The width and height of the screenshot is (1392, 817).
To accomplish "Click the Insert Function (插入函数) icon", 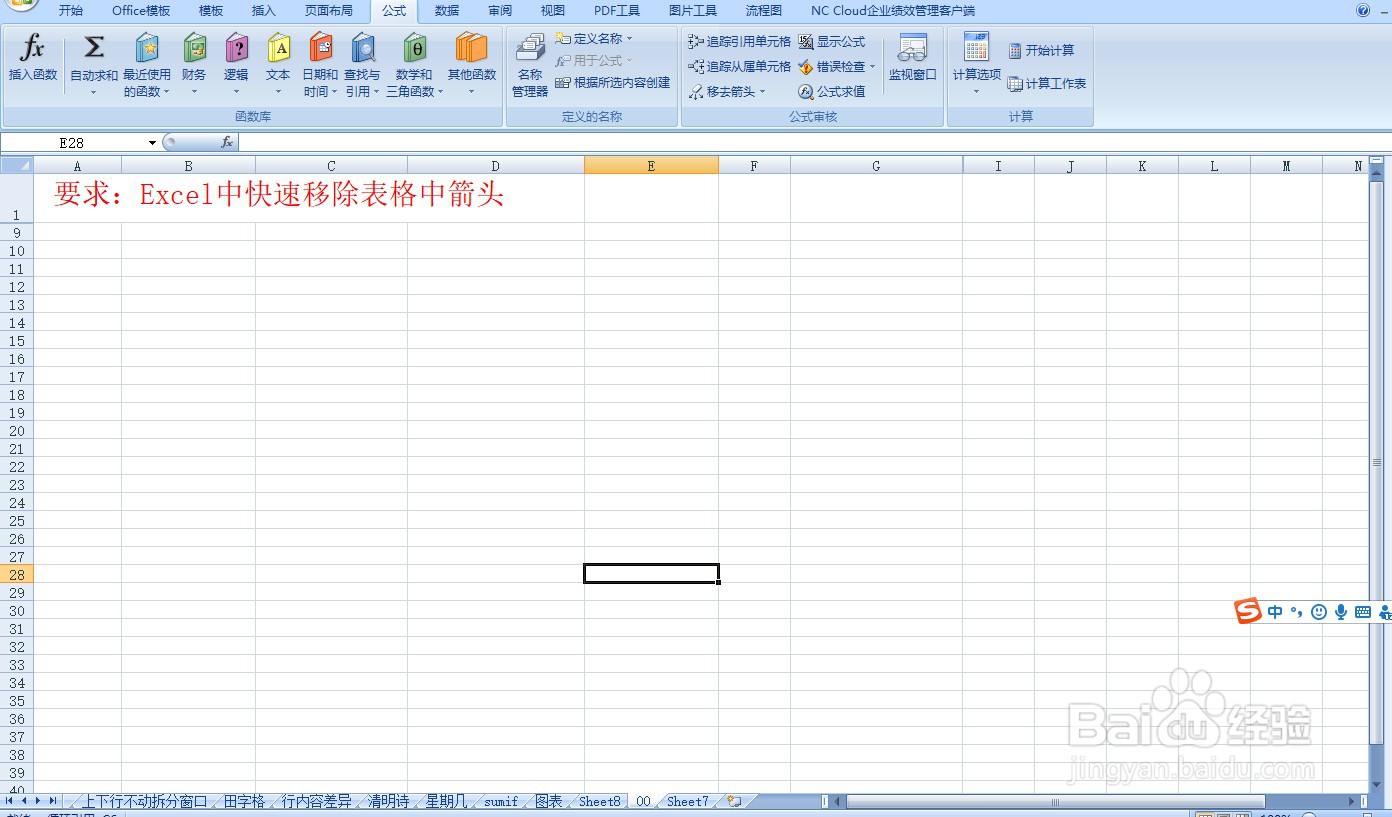I will coord(33,47).
